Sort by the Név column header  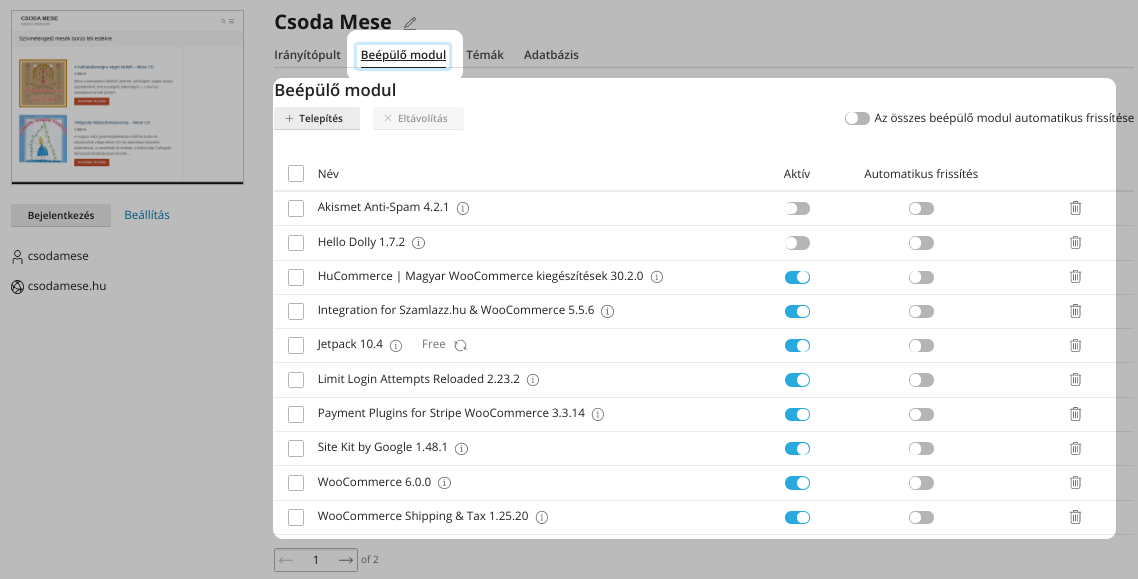(x=328, y=174)
